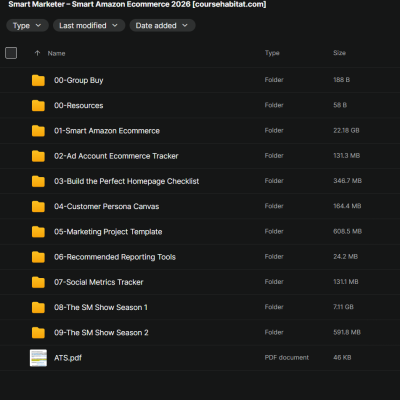The width and height of the screenshot is (400, 400).
Task: Click the 591.8 MB size value
Action: [347, 332]
